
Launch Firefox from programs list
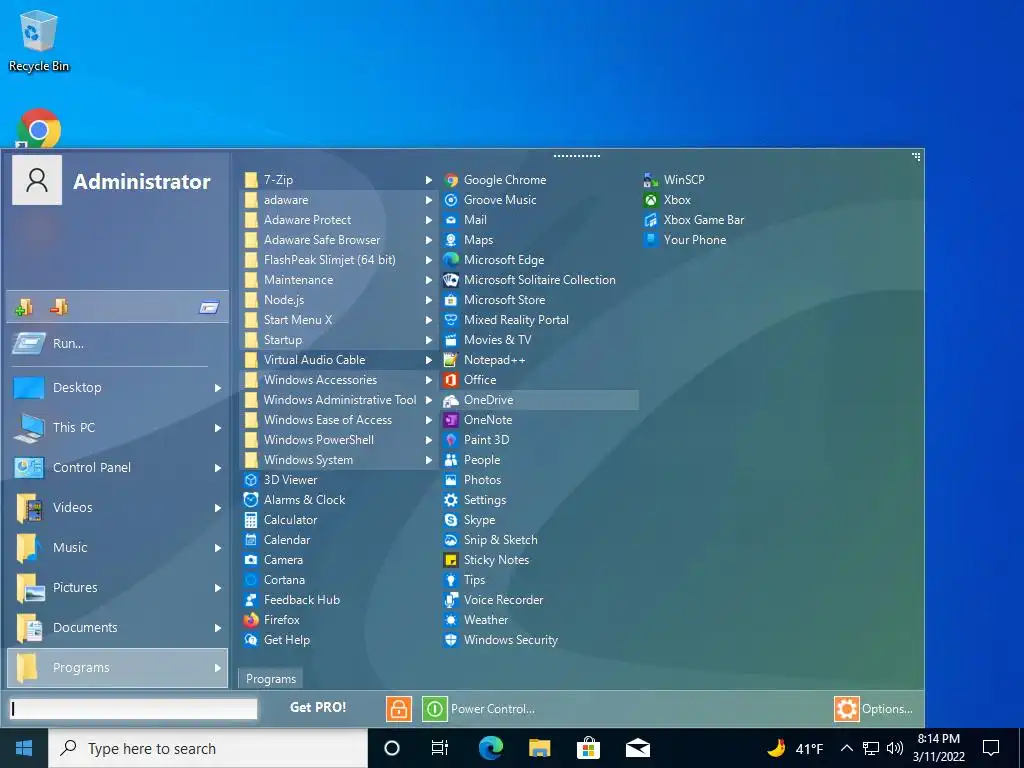(271, 620)
